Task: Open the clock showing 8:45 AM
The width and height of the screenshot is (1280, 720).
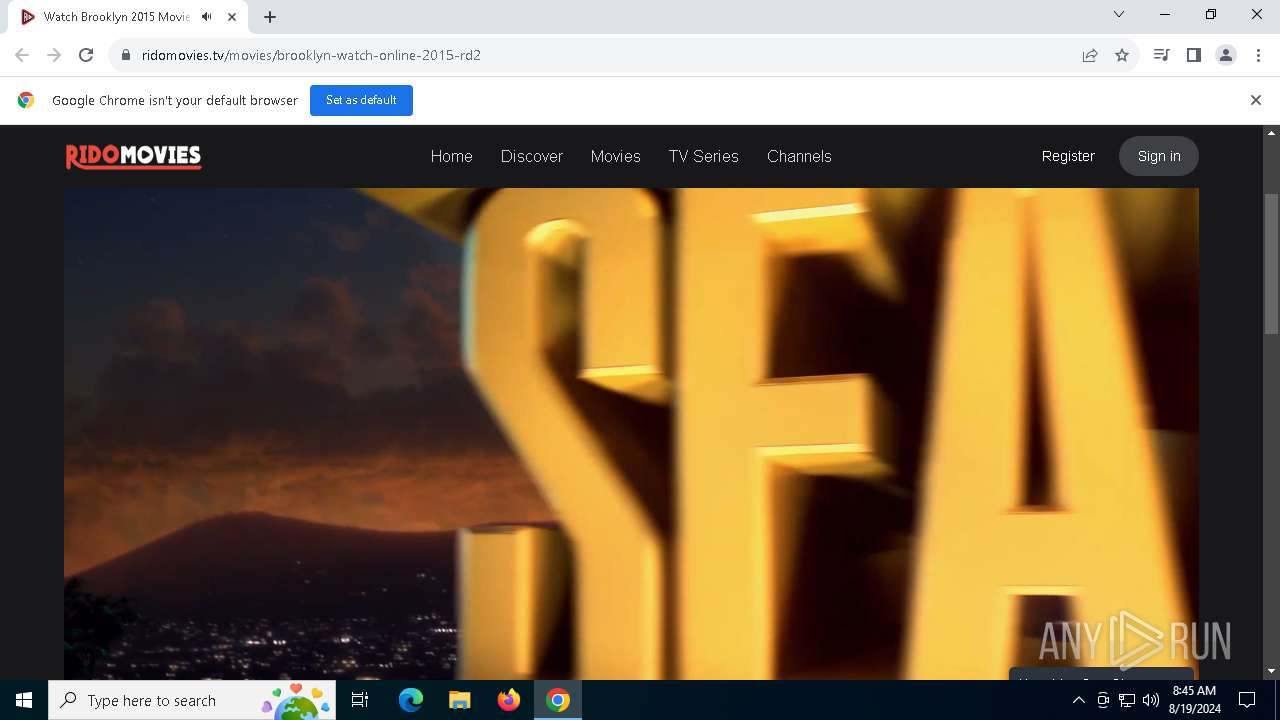Action: click(x=1194, y=700)
